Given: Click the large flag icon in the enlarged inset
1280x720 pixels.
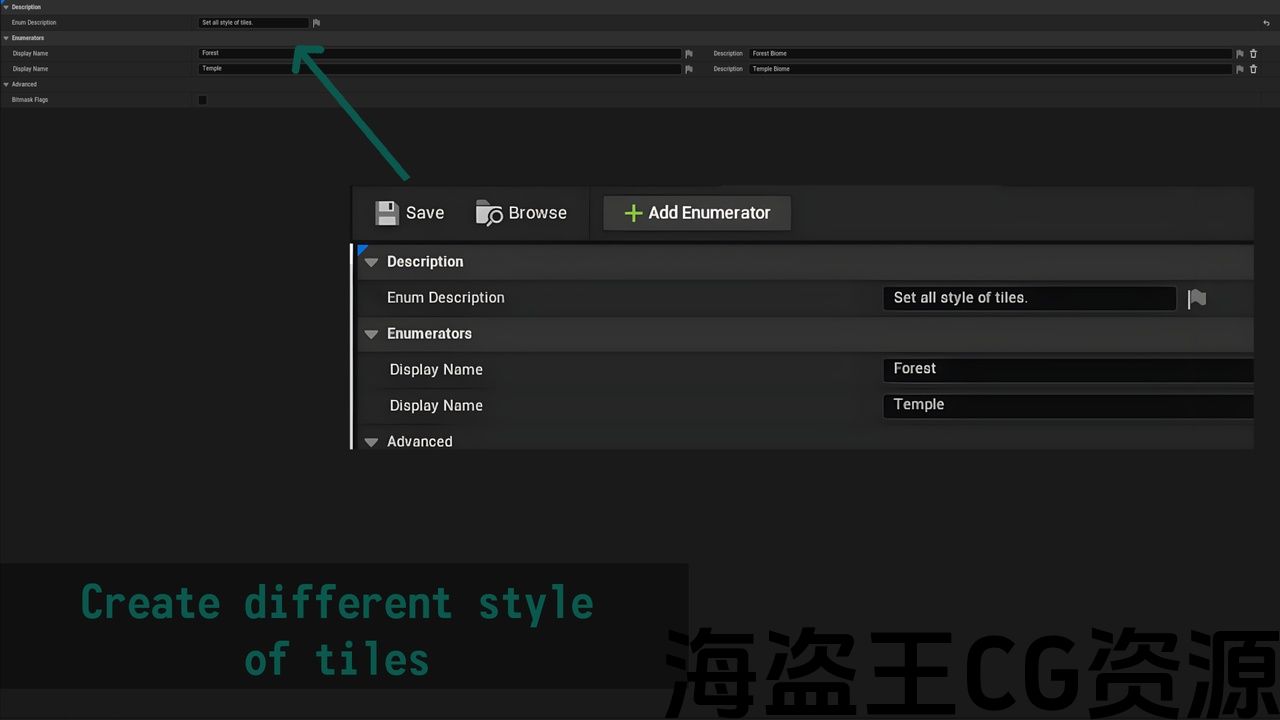Looking at the screenshot, I should [x=1196, y=298].
